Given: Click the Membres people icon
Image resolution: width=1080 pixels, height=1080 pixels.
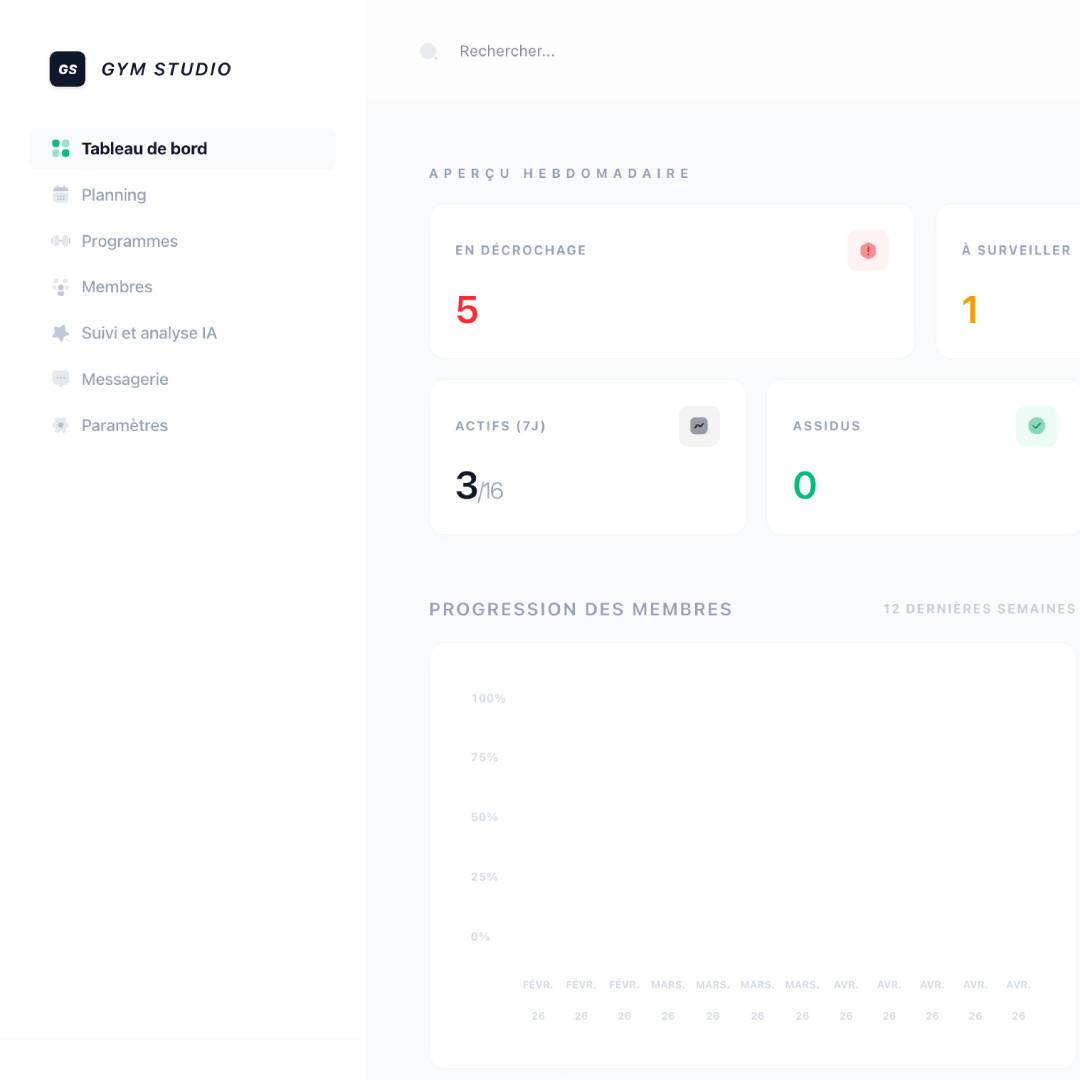Looking at the screenshot, I should (x=62, y=286).
